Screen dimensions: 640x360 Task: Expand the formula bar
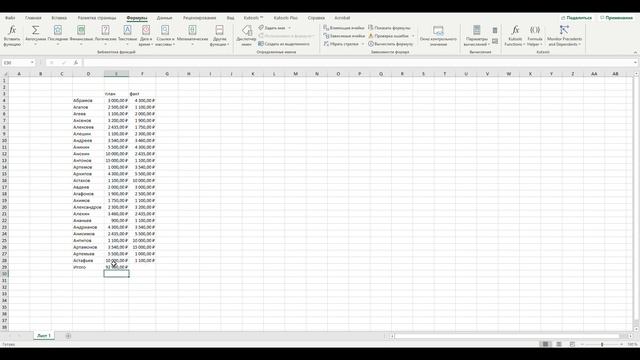(x=636, y=62)
